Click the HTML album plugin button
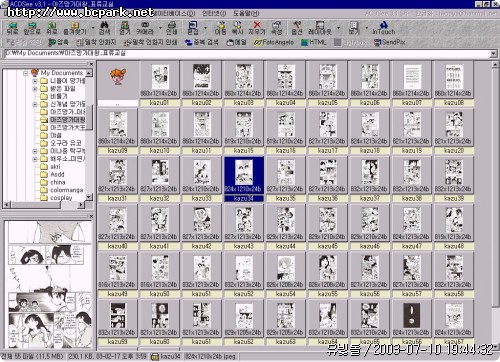Image resolution: width=500 pixels, height=362 pixels. click(313, 42)
